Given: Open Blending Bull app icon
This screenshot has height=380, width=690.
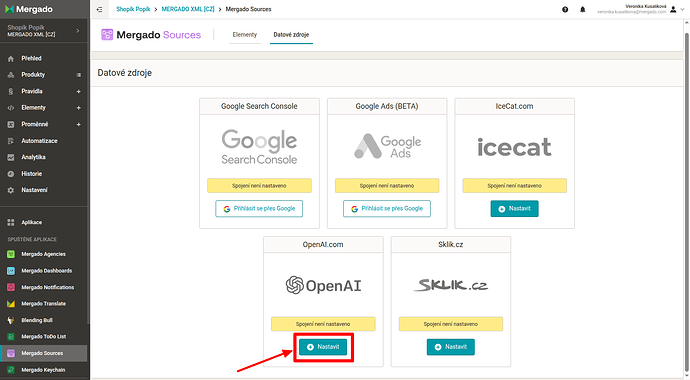Looking at the screenshot, I should [11, 320].
